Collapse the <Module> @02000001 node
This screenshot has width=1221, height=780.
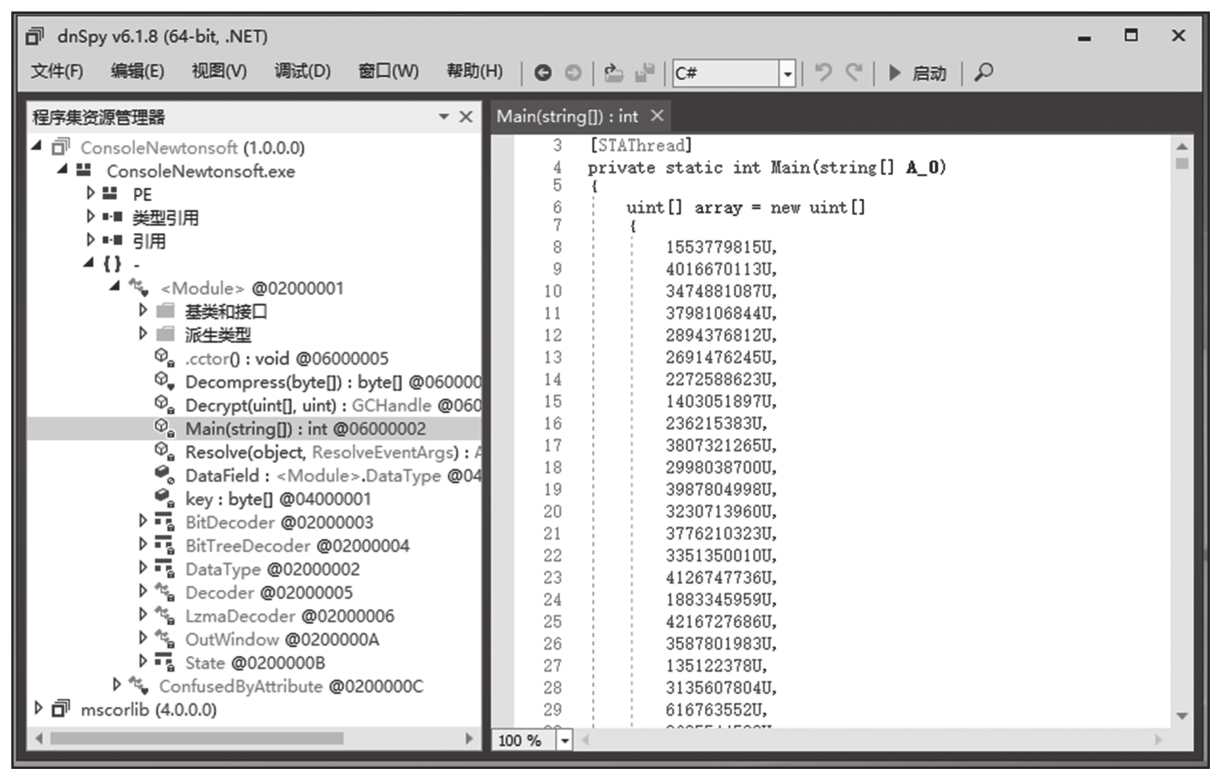[x=113, y=287]
